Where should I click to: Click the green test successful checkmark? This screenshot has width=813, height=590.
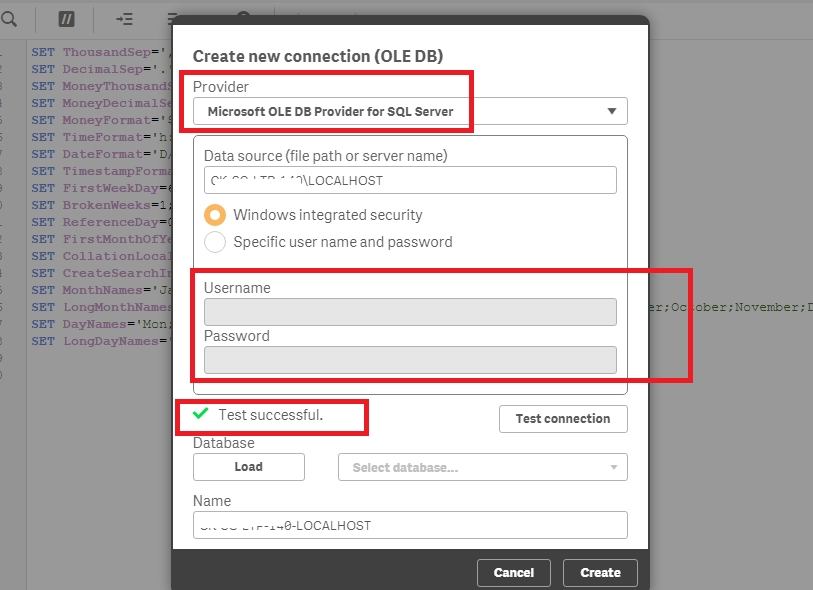click(x=200, y=414)
